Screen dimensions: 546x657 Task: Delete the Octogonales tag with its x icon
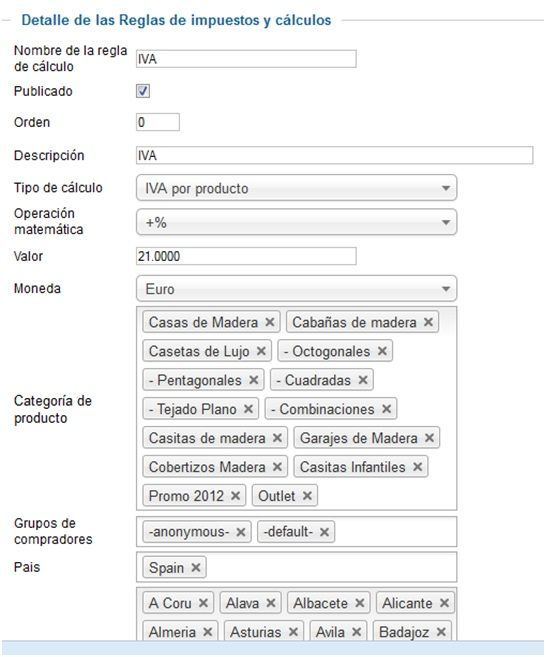(382, 351)
